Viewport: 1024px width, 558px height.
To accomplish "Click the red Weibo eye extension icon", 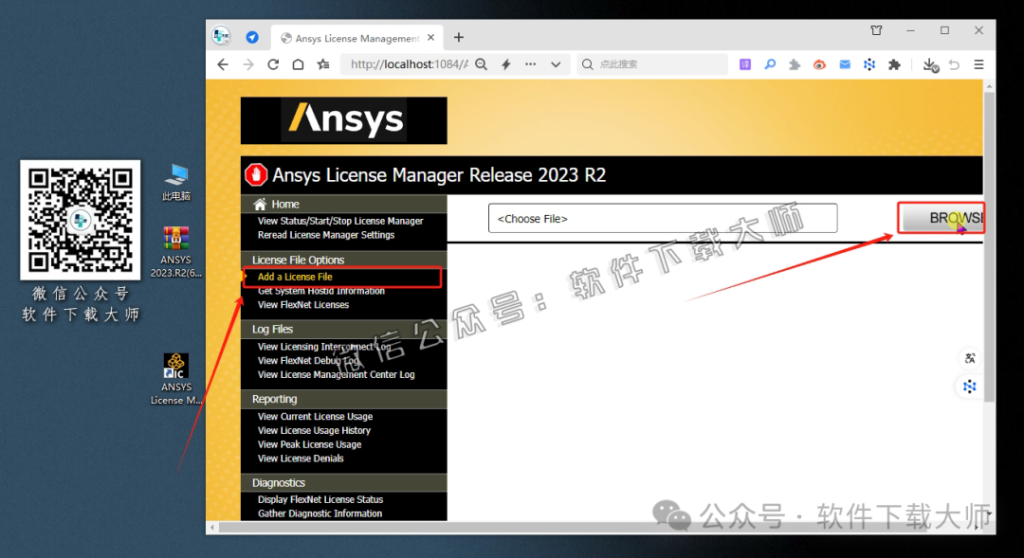I will point(820,65).
